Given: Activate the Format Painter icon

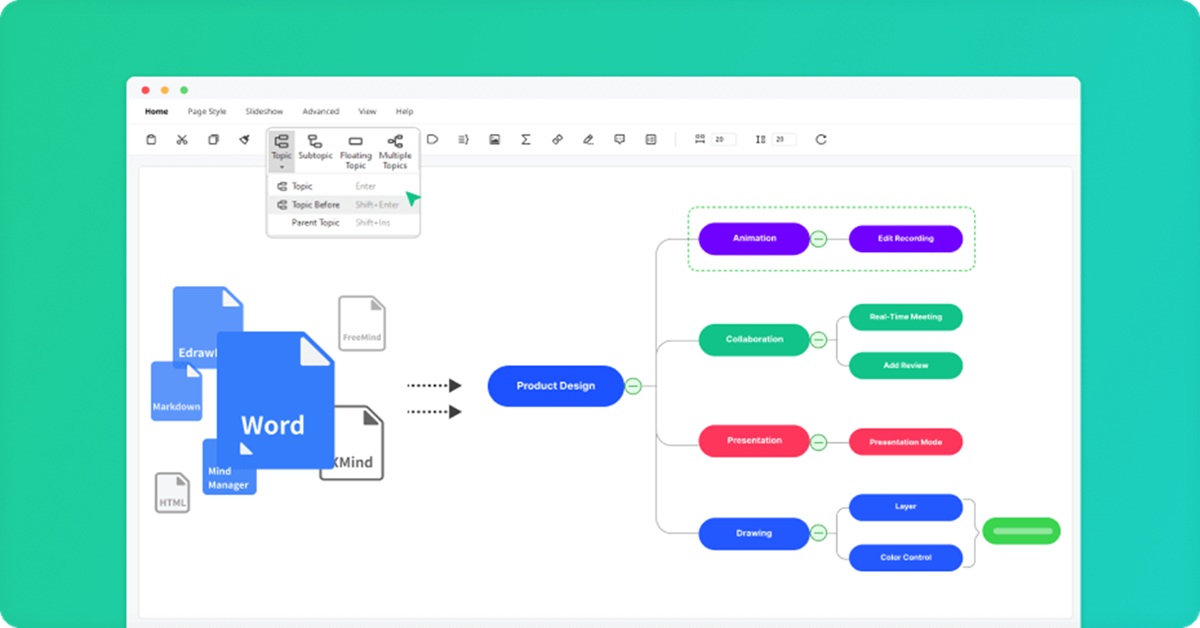Looking at the screenshot, I should pos(244,139).
